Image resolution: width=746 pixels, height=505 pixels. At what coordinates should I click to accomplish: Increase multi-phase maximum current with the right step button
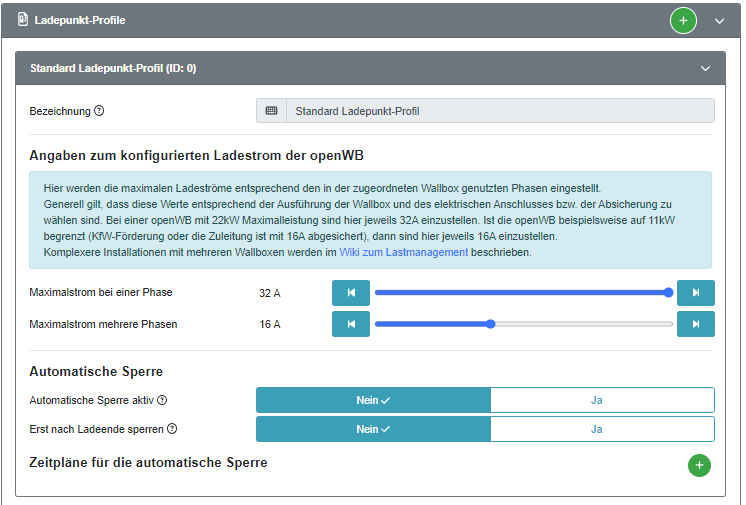click(x=696, y=324)
